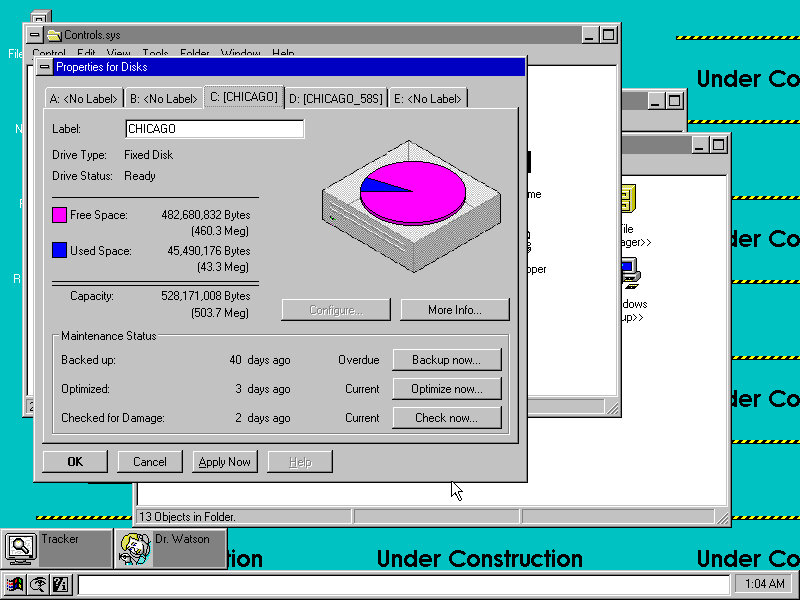Open the File Manager cabinet icon
The width and height of the screenshot is (800, 600).
pos(628,200)
